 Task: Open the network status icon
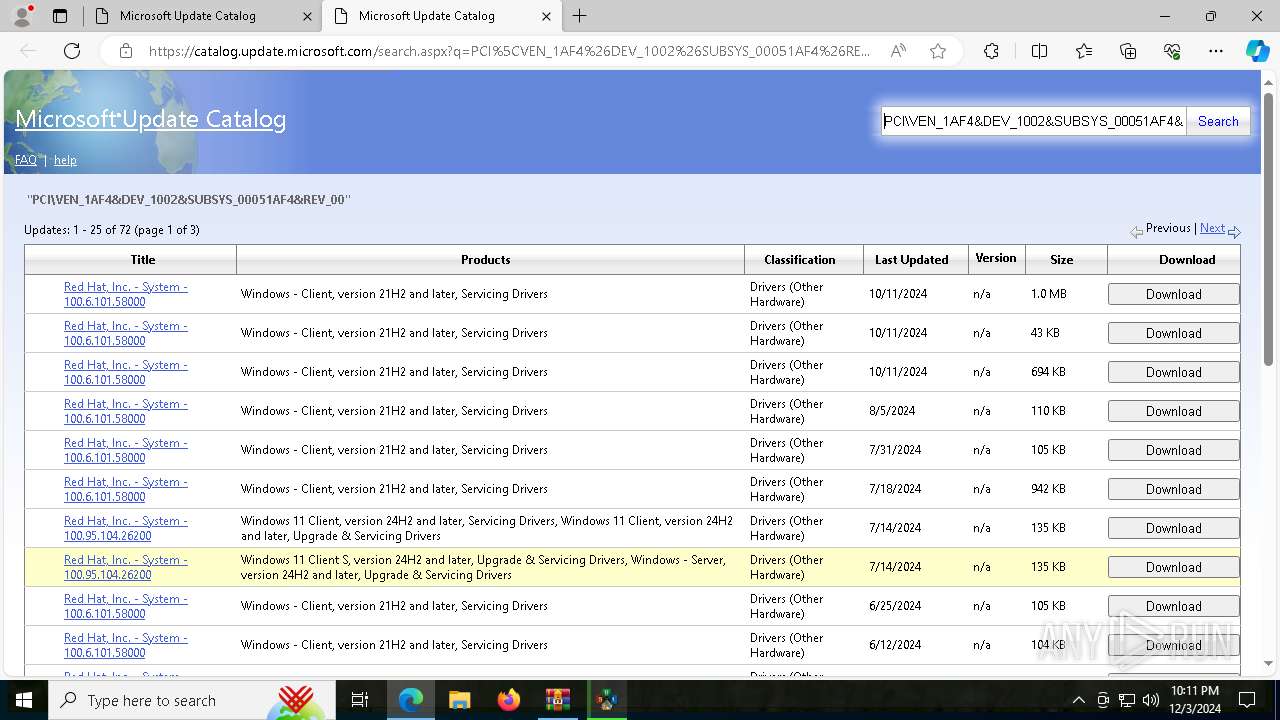tap(1127, 700)
